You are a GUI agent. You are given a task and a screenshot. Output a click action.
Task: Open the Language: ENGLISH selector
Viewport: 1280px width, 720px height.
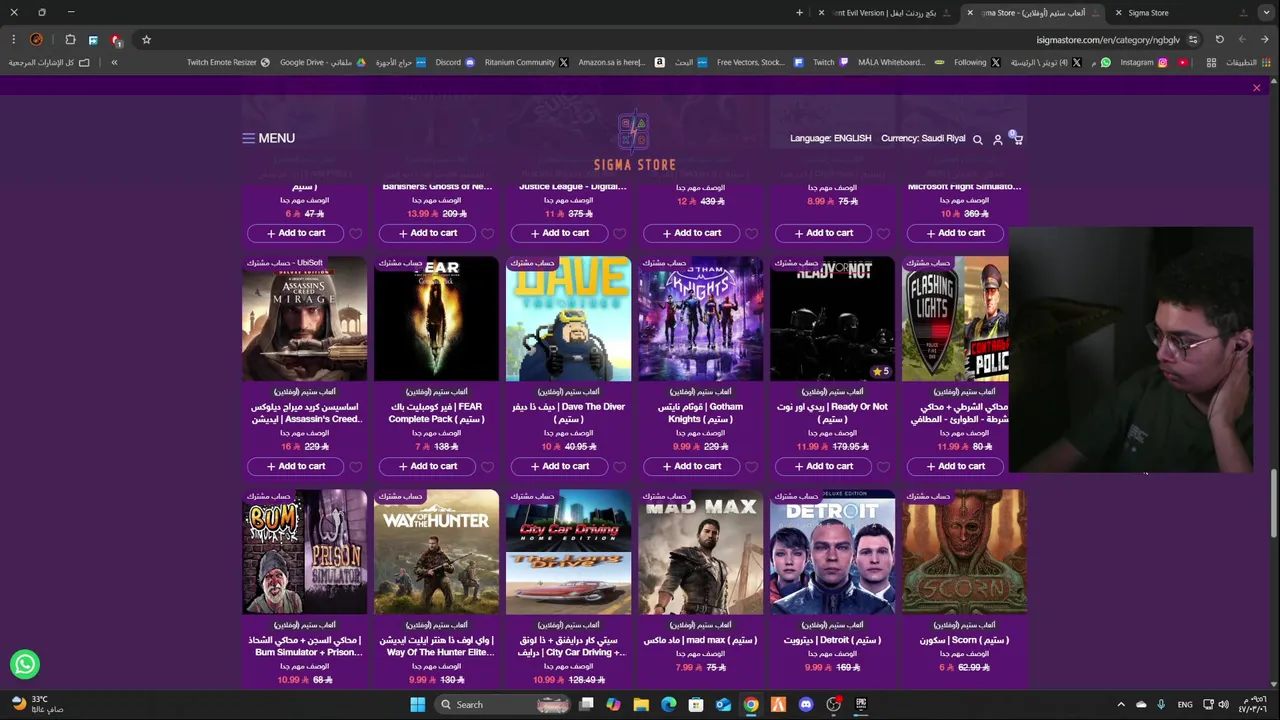click(830, 138)
